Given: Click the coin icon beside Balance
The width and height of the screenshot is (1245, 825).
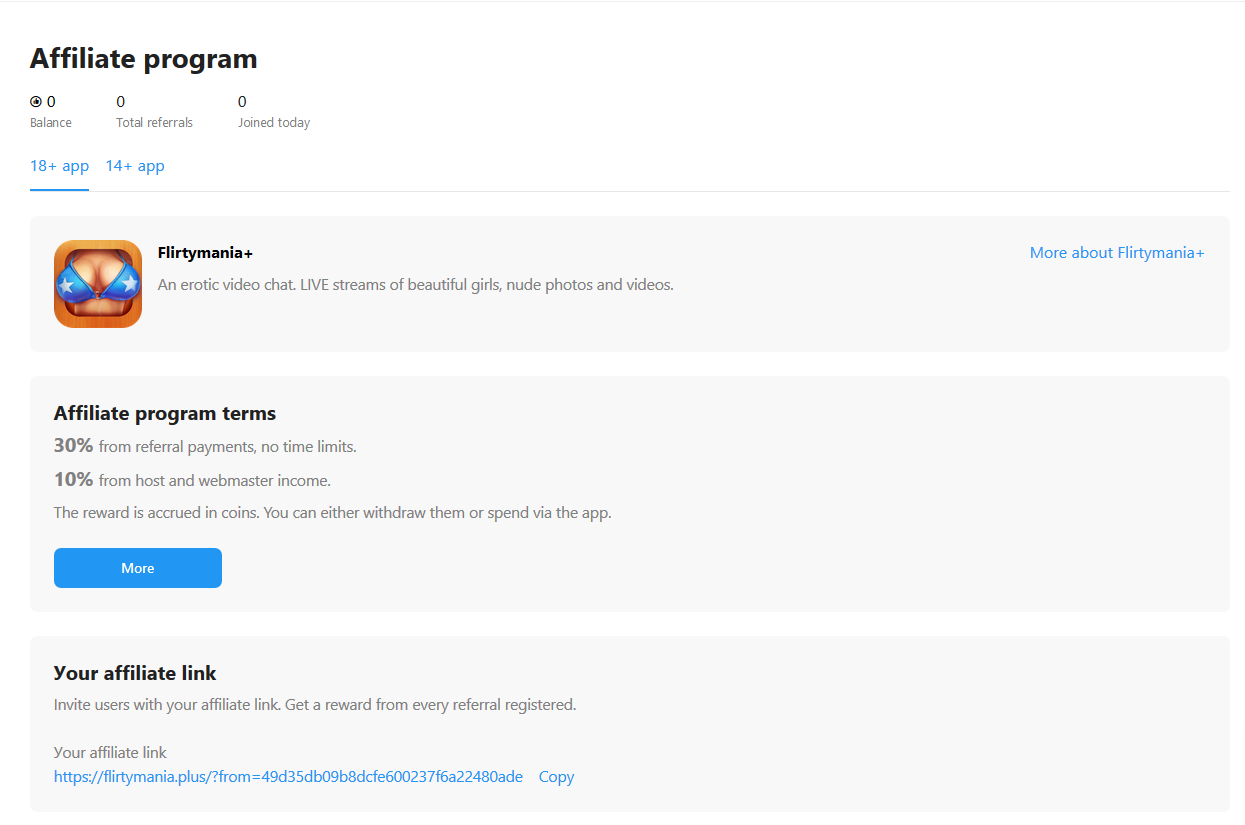Looking at the screenshot, I should click(x=36, y=101).
